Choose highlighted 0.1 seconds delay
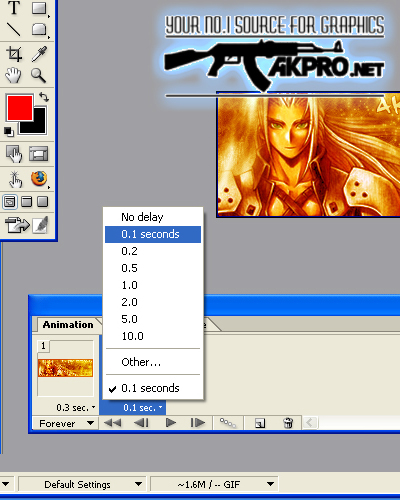 [x=153, y=234]
